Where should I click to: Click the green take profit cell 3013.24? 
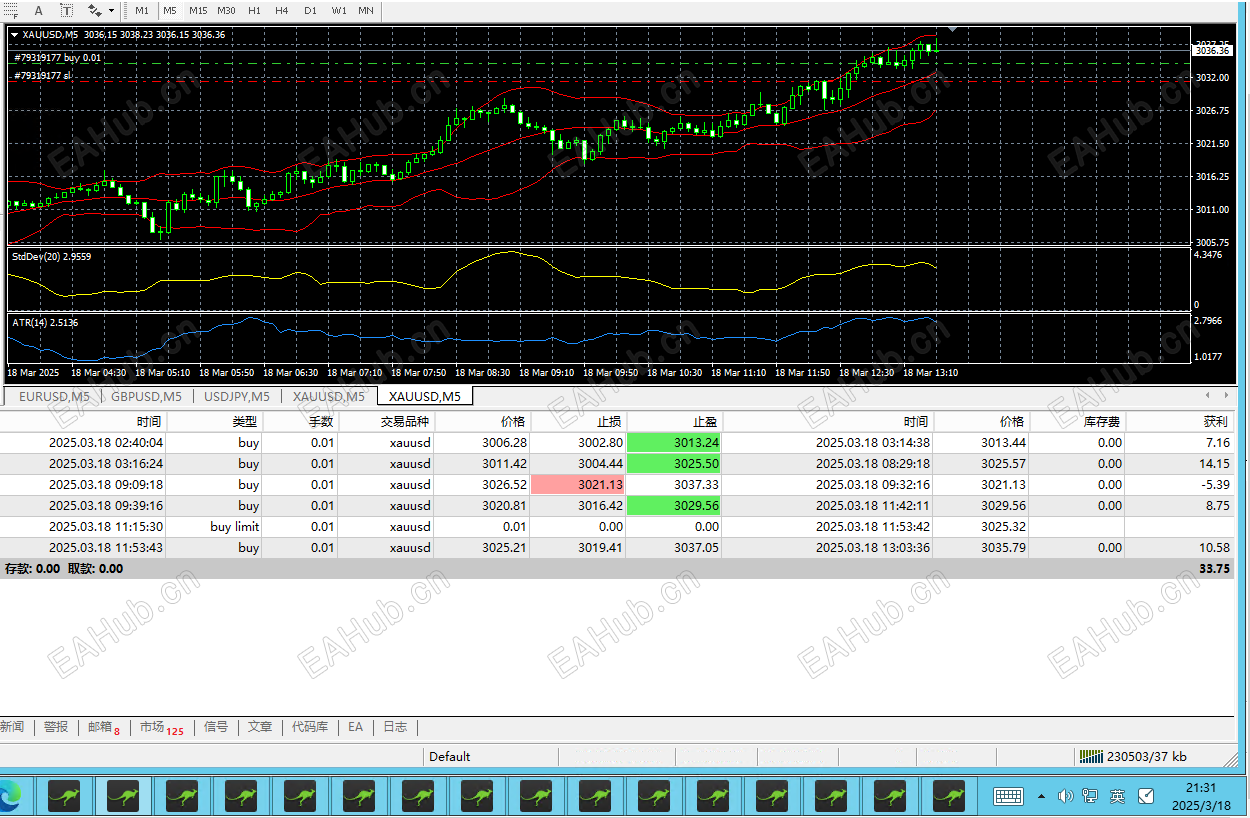click(x=674, y=442)
